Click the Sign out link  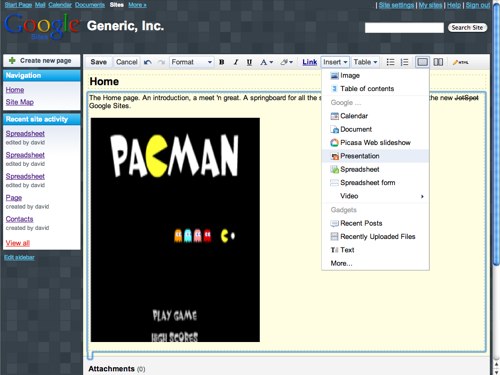pyautogui.click(x=477, y=5)
